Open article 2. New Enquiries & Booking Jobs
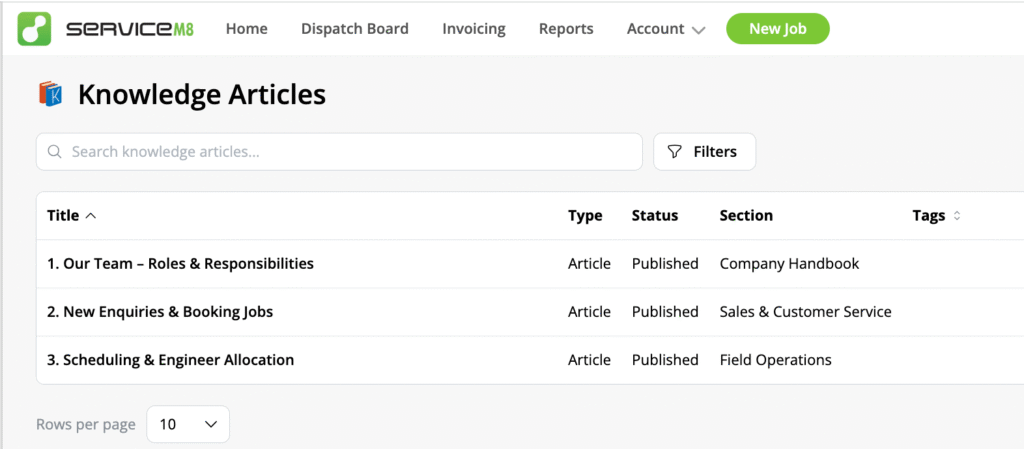 pos(160,312)
